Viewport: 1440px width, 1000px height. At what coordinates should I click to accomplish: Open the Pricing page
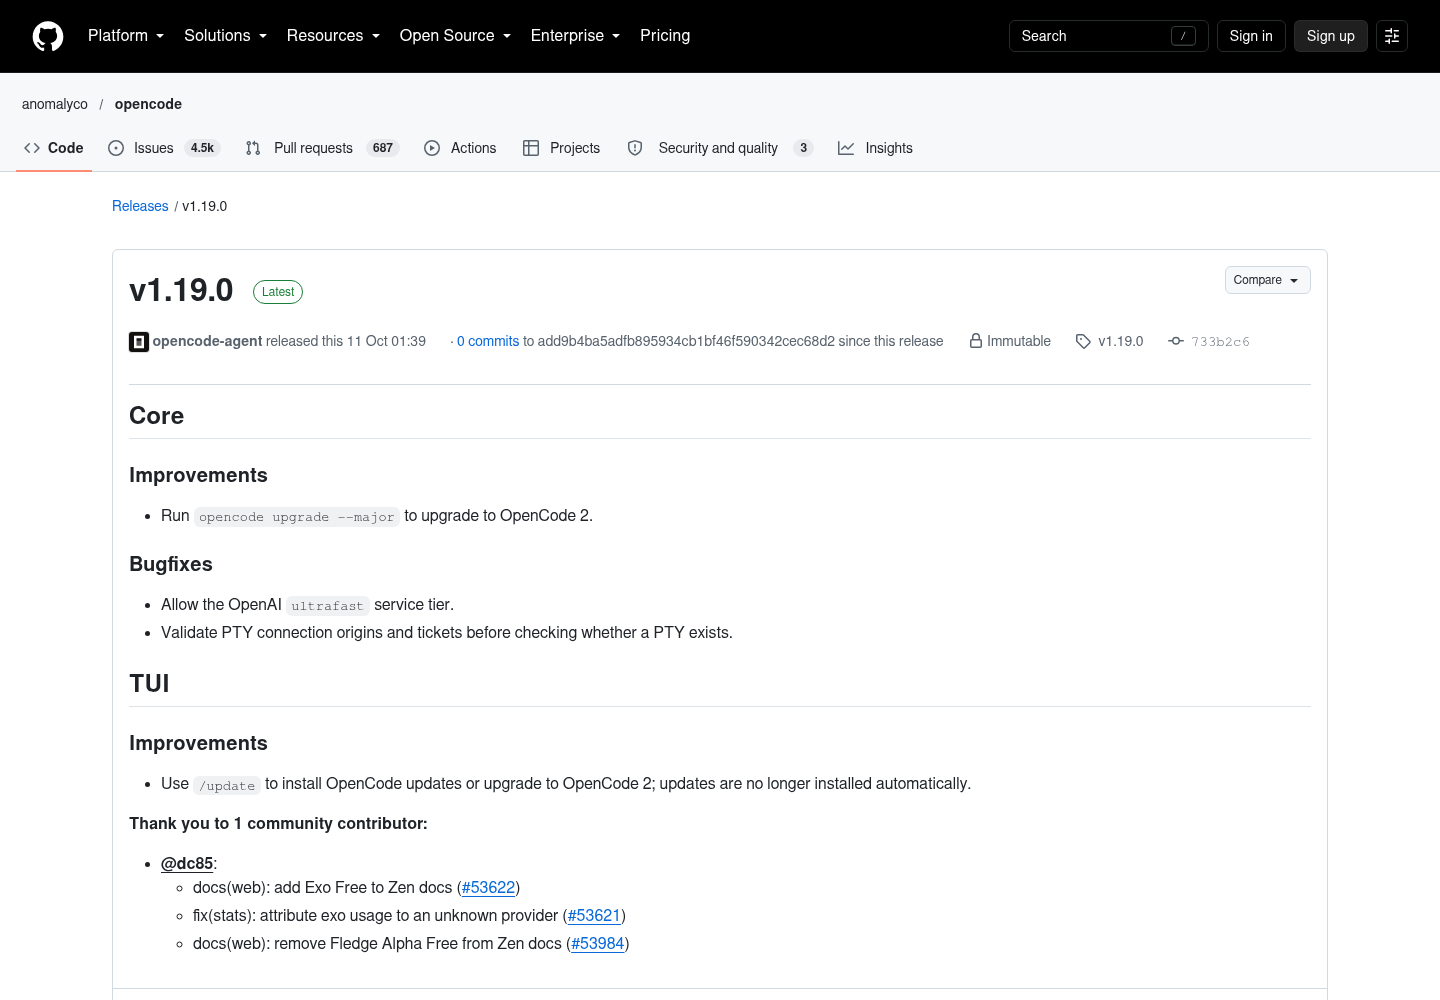(665, 36)
